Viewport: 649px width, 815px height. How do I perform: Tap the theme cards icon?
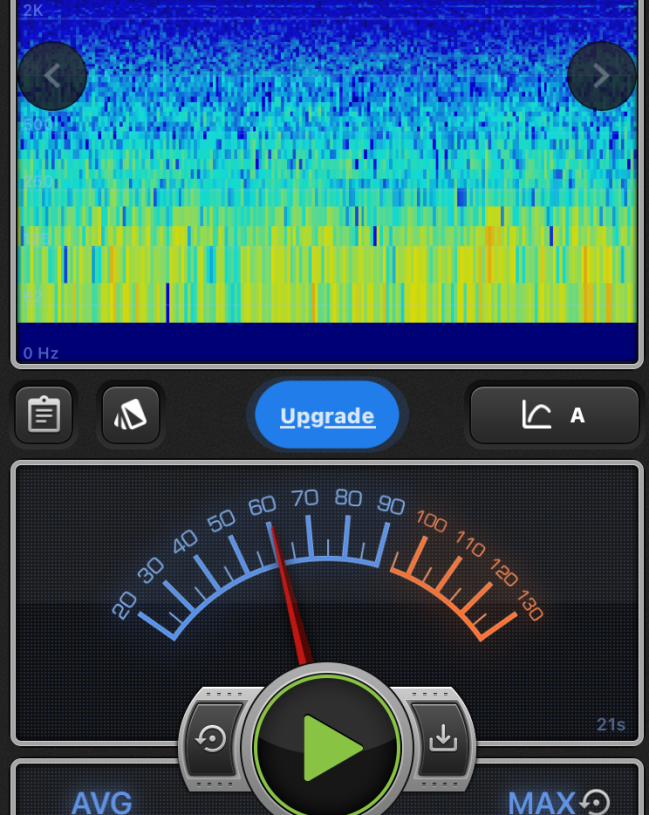tap(130, 415)
